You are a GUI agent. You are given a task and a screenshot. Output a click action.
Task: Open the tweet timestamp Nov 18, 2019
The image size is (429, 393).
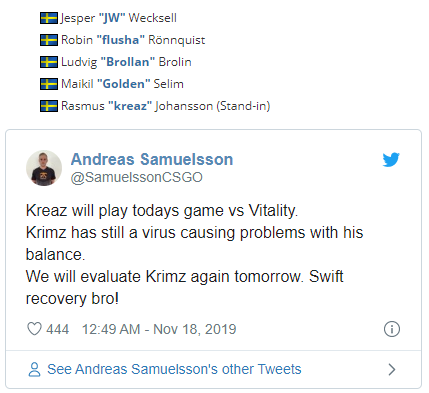click(159, 329)
